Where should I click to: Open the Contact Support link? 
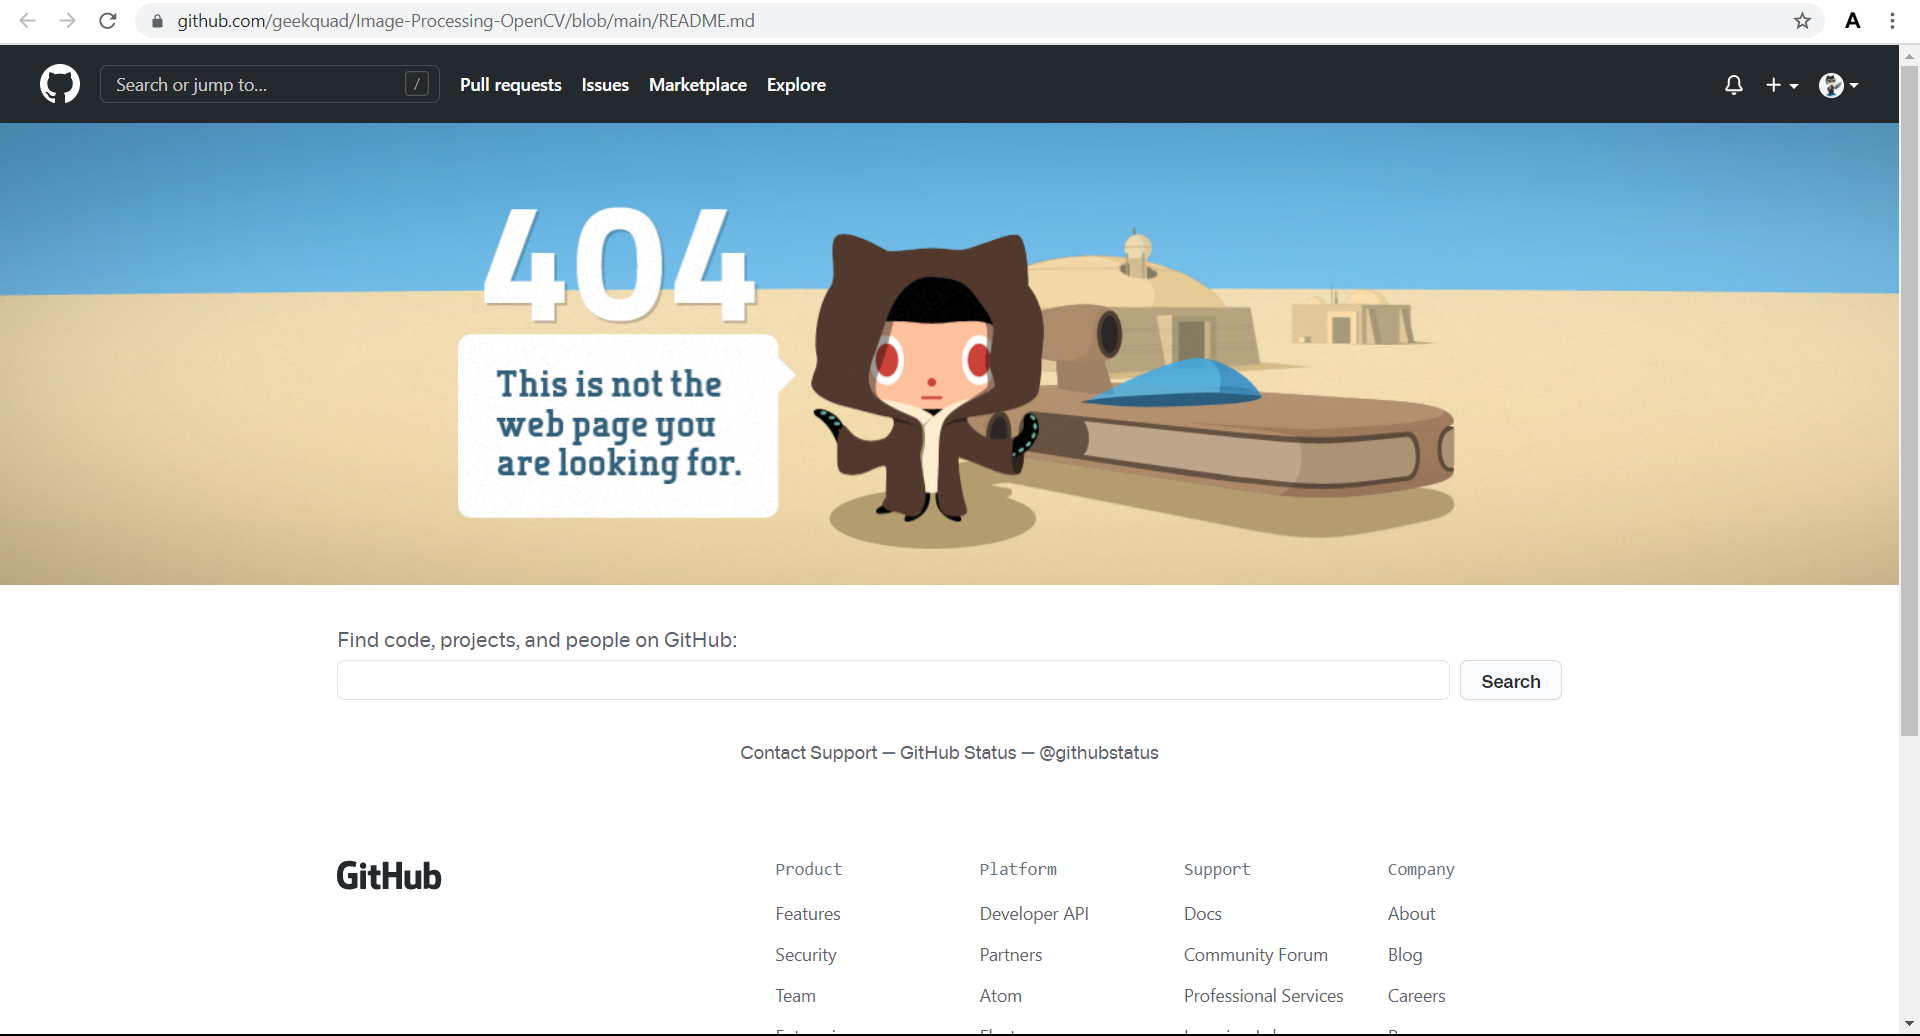tap(808, 752)
